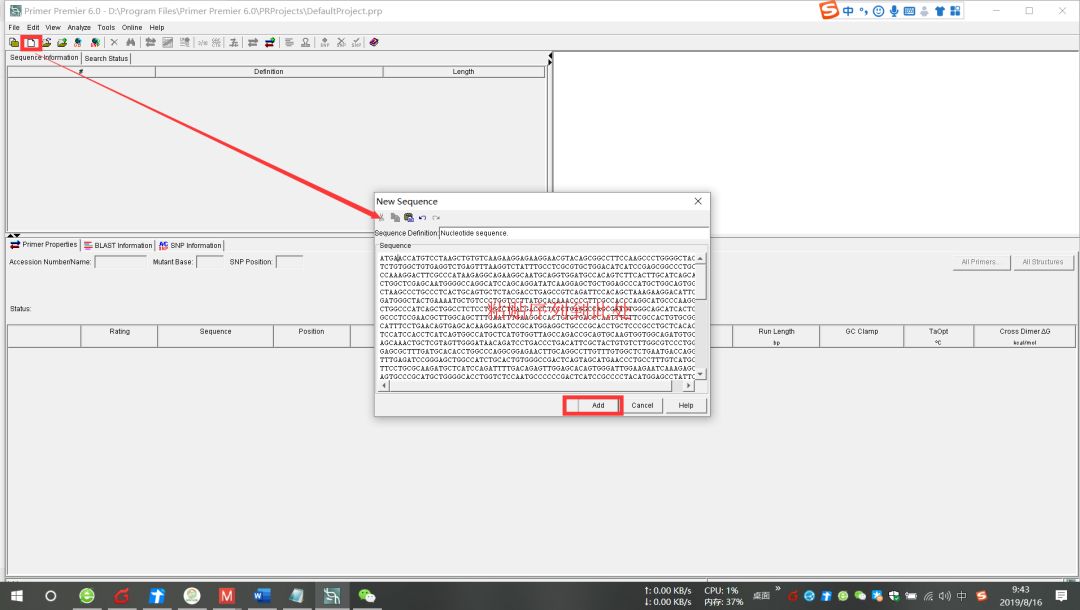Screen dimensions: 1080x610
Task: Click the Rating column header
Action: (119, 335)
